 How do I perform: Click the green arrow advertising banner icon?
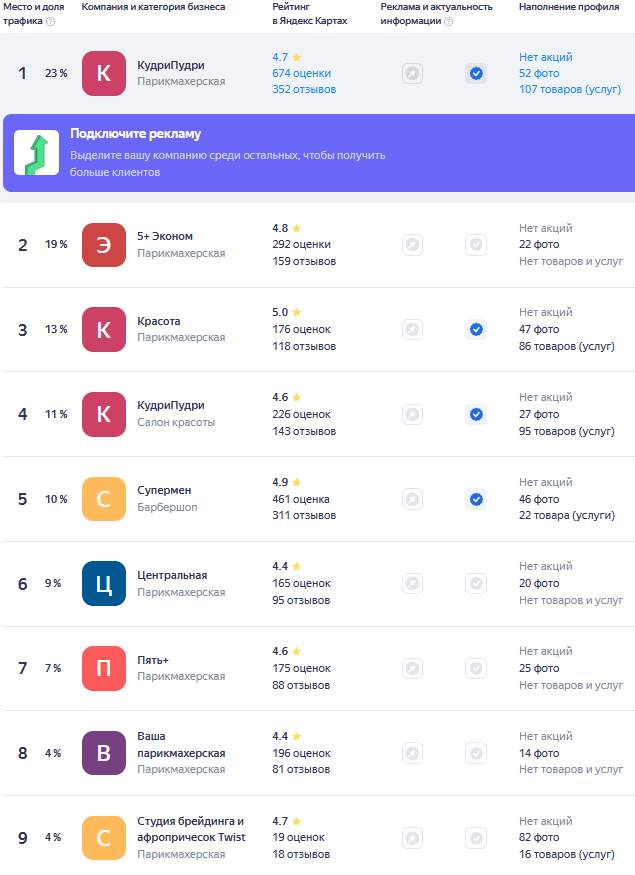[36, 153]
